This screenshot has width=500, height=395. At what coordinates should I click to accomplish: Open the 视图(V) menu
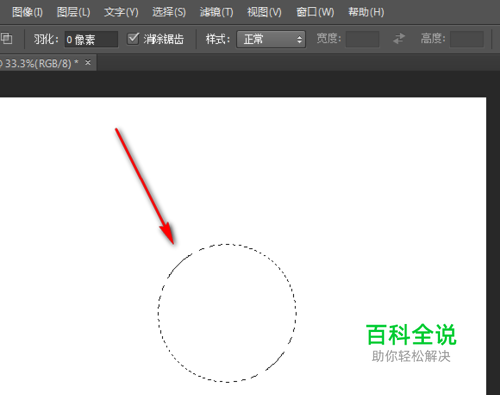click(264, 12)
